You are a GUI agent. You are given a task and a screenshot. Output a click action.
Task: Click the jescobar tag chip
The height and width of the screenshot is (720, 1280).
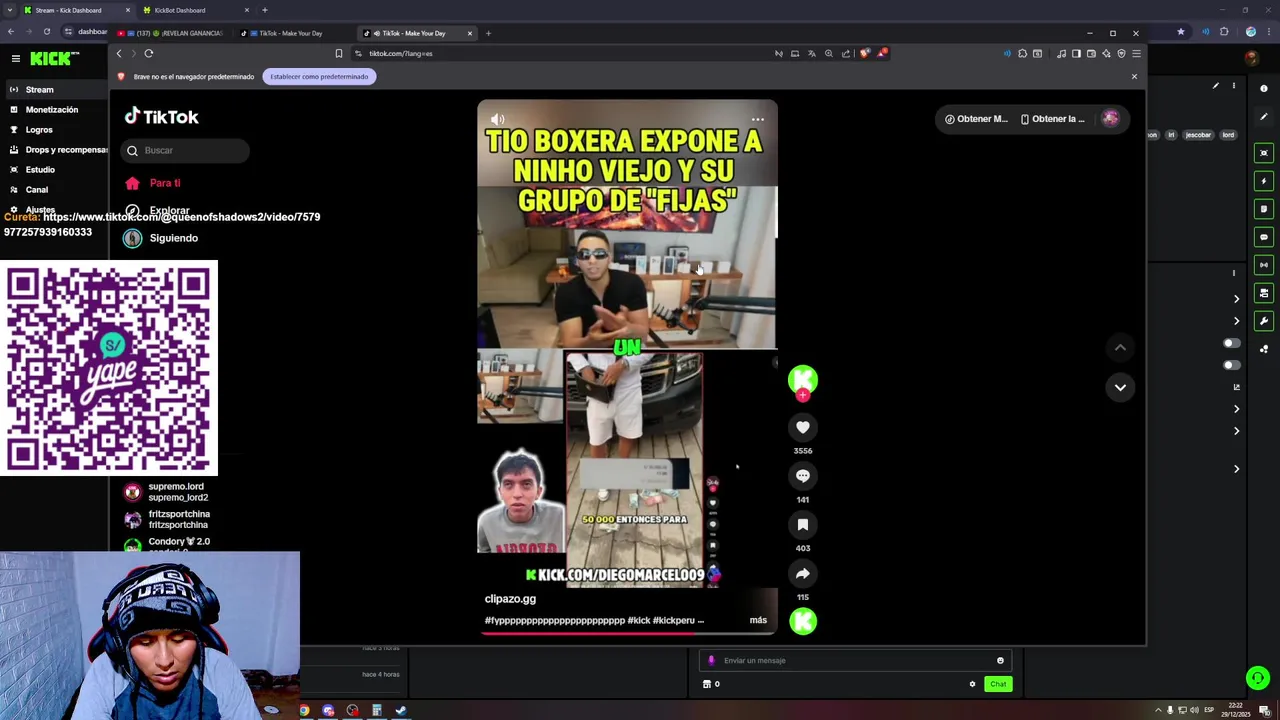click(1198, 135)
